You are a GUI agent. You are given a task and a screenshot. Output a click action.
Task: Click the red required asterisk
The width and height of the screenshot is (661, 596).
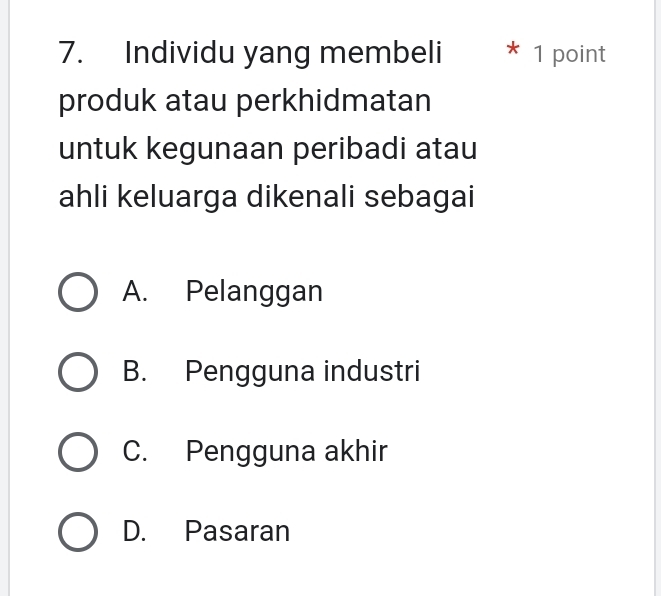[x=513, y=49]
